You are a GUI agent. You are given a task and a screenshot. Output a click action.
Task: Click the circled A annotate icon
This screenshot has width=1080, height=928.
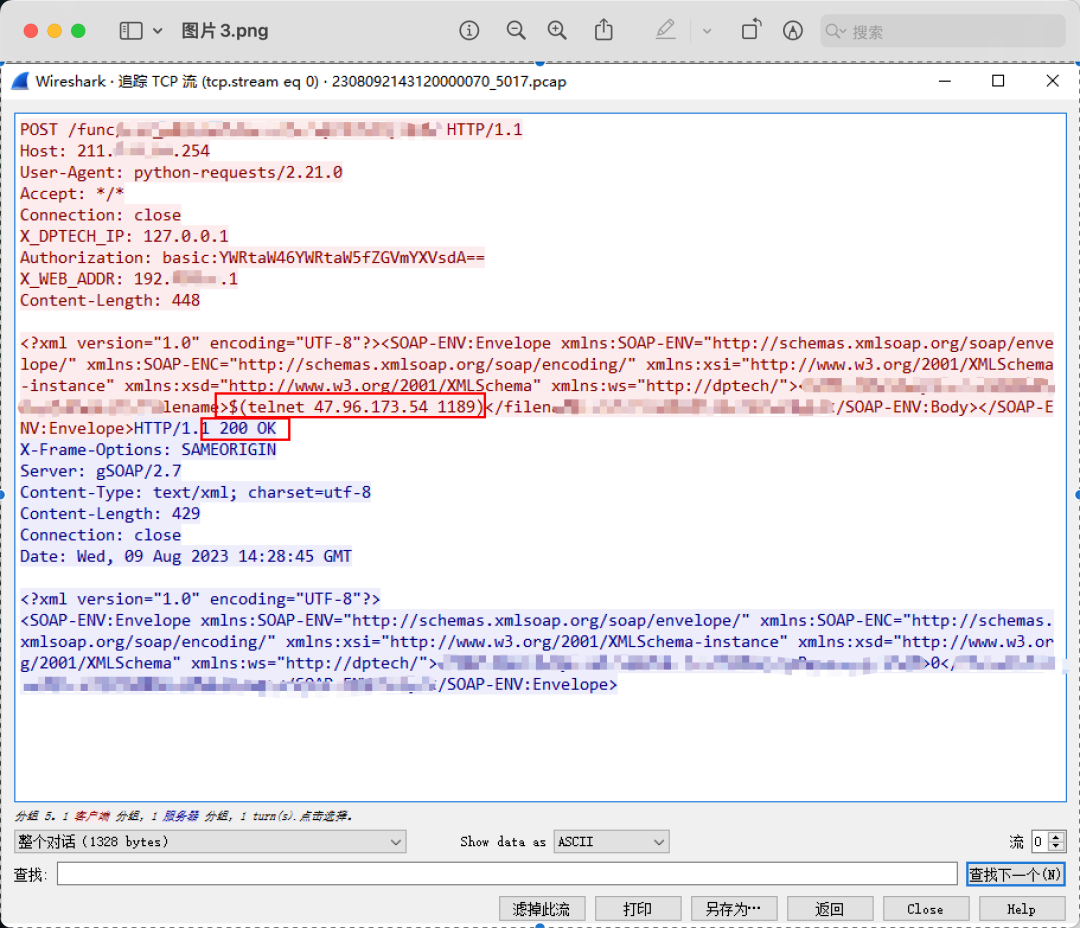pyautogui.click(x=793, y=31)
